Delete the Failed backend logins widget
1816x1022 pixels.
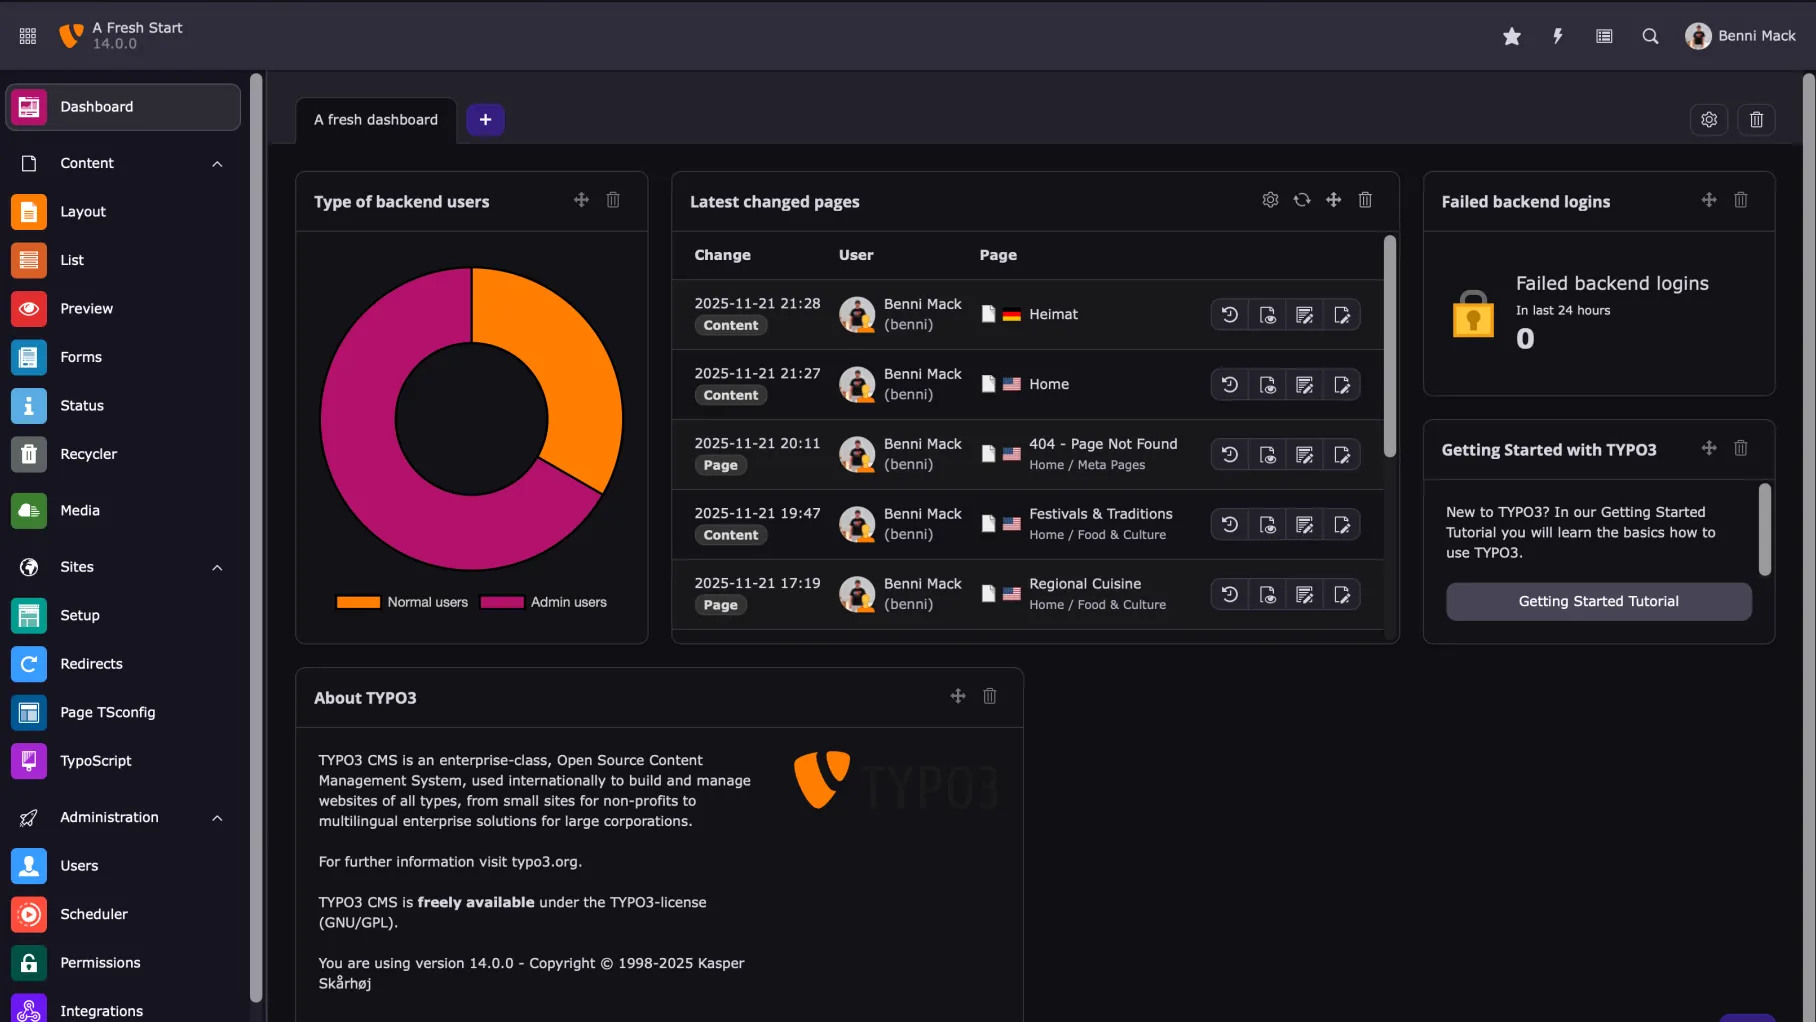[x=1740, y=200]
